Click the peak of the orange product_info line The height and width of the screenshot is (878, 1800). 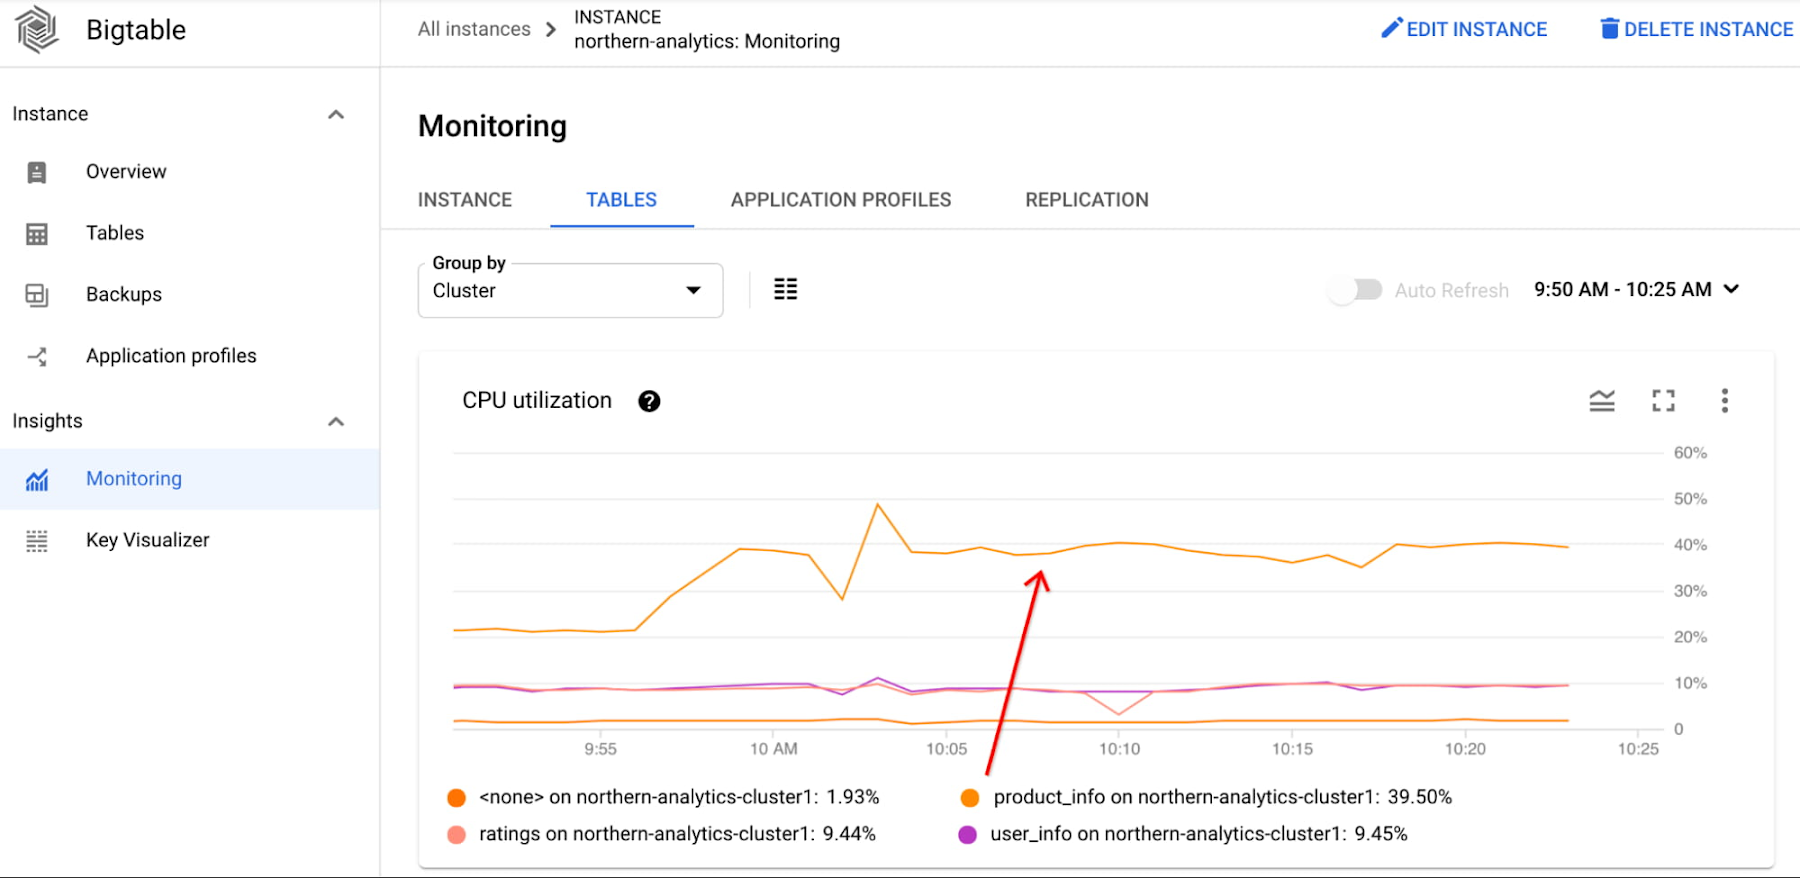(x=878, y=505)
